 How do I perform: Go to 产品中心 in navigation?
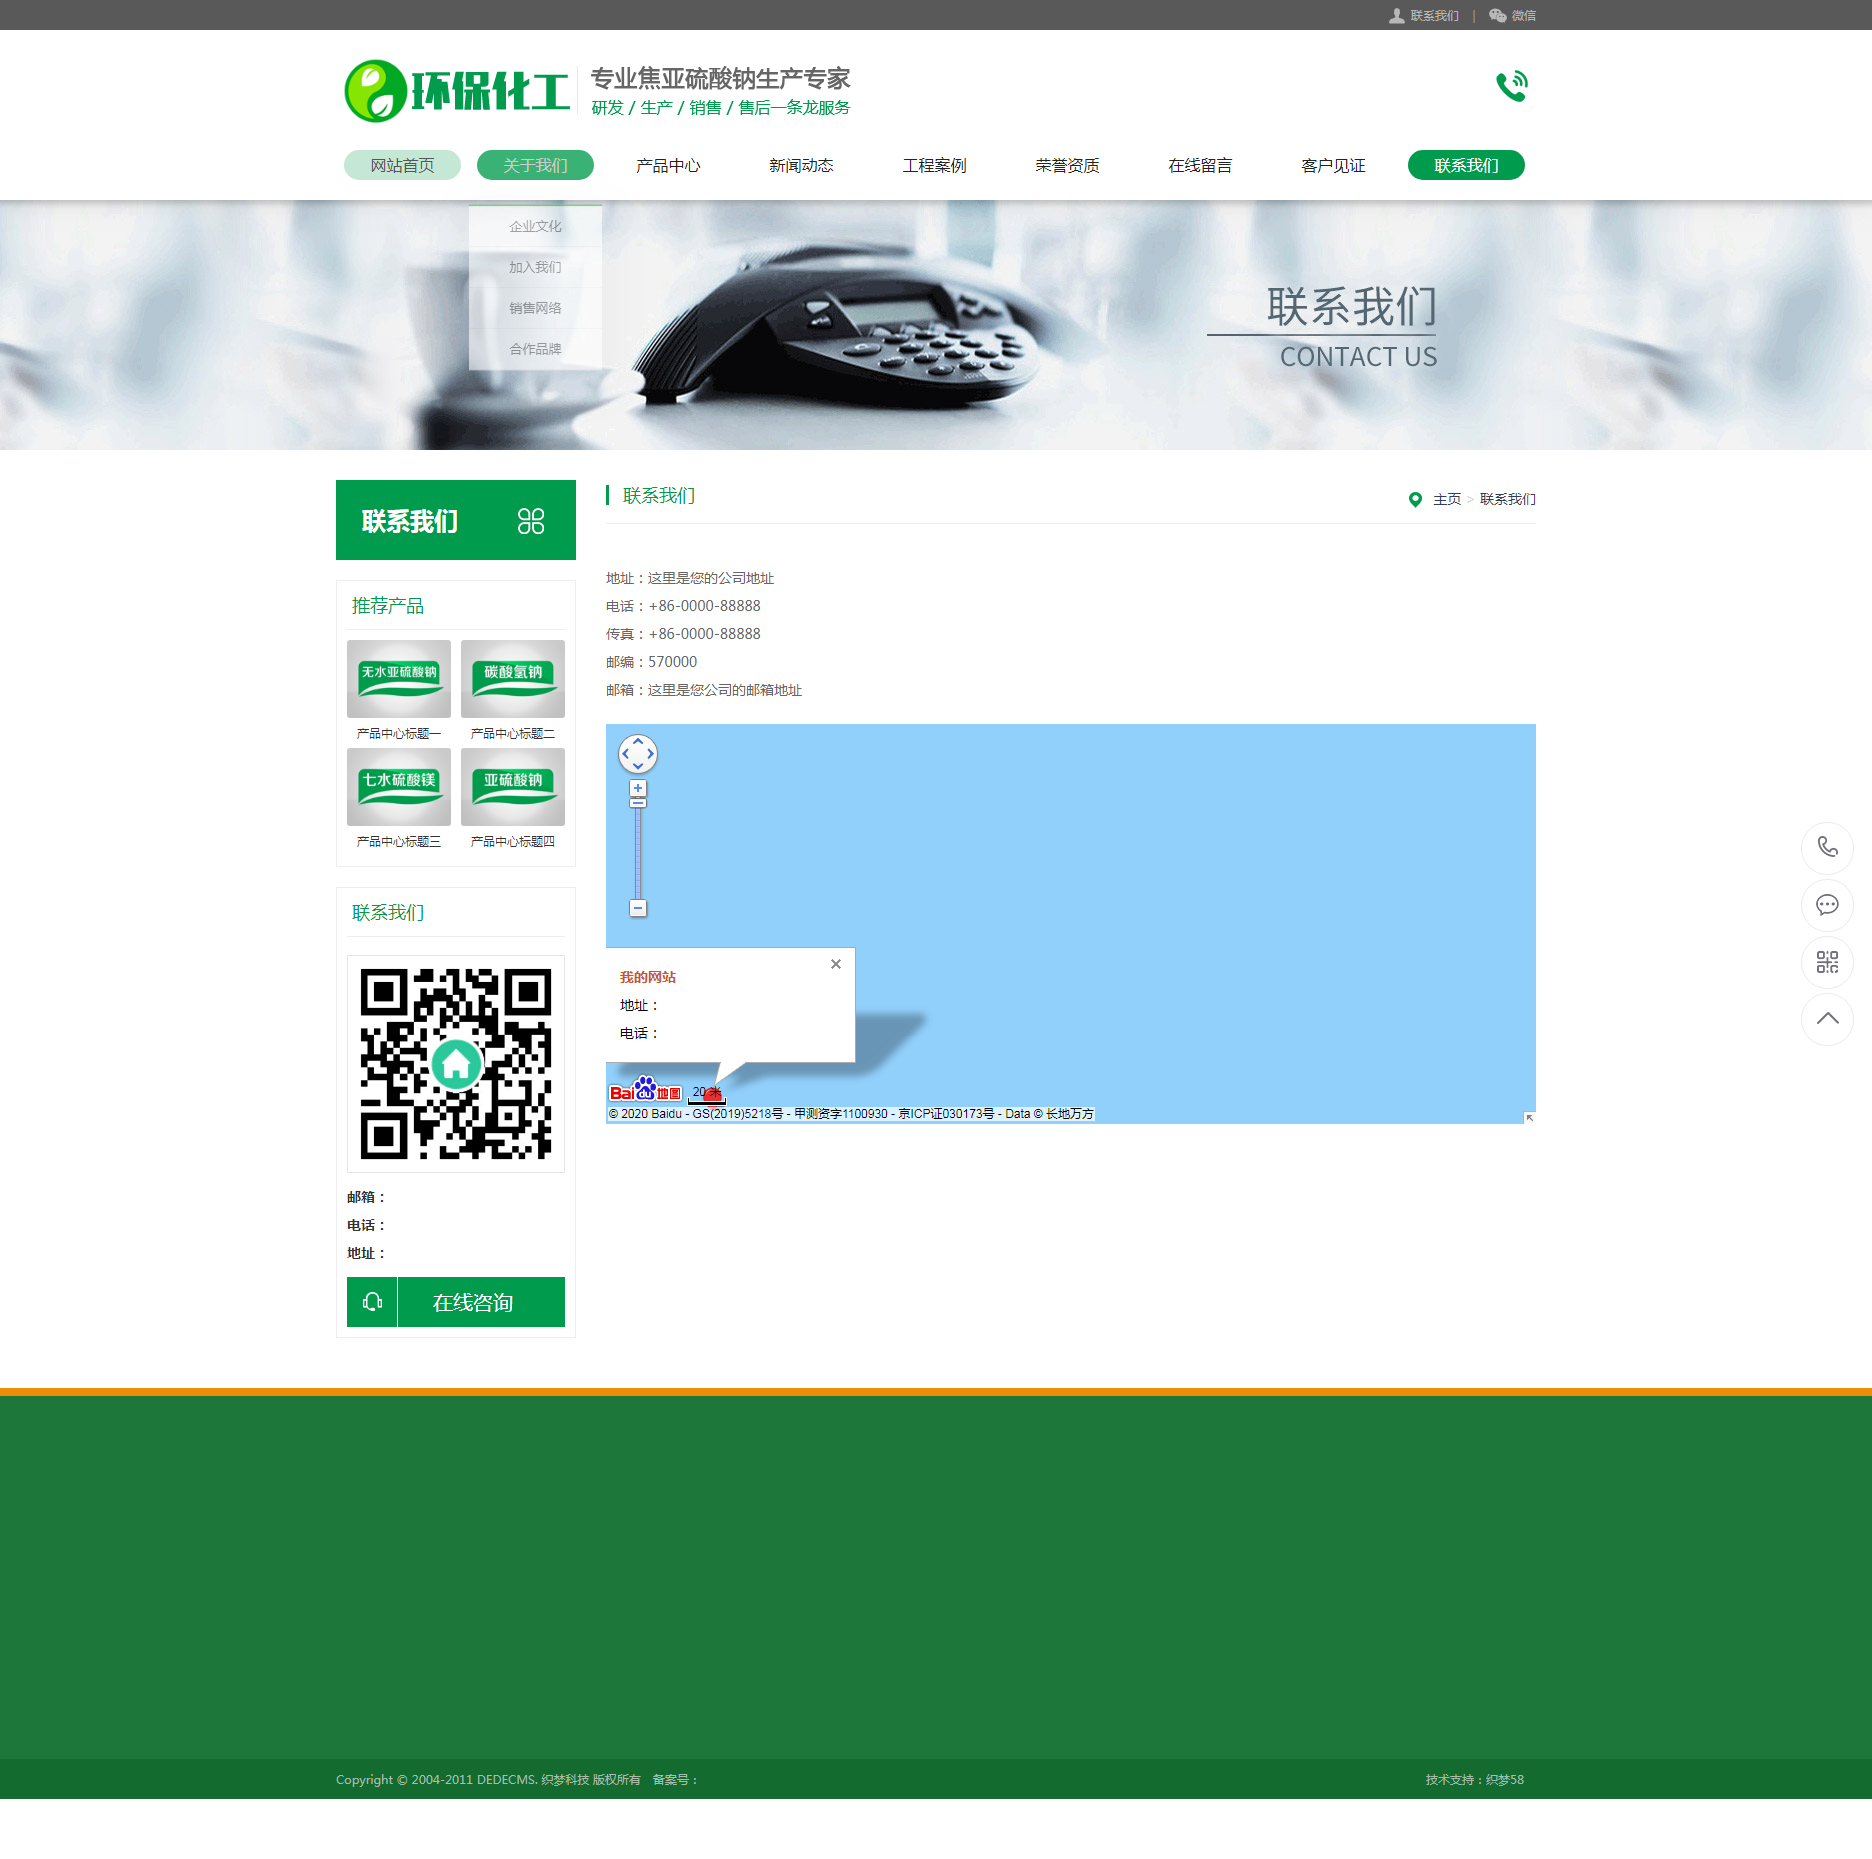tap(668, 165)
